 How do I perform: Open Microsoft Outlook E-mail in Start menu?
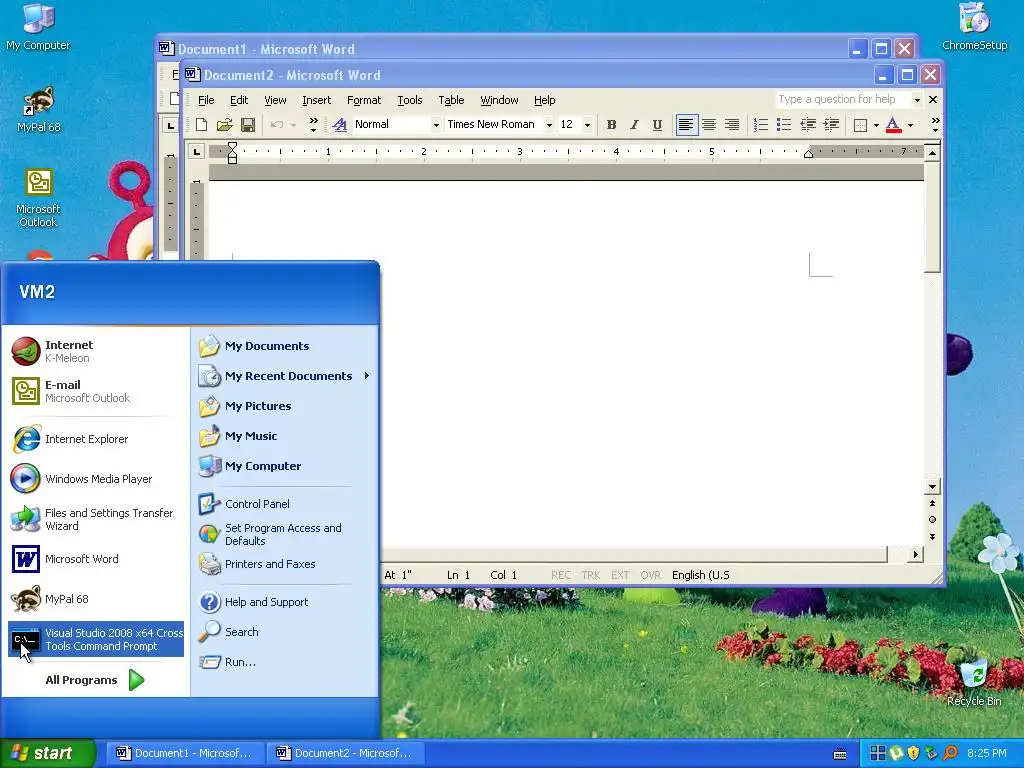(x=95, y=391)
